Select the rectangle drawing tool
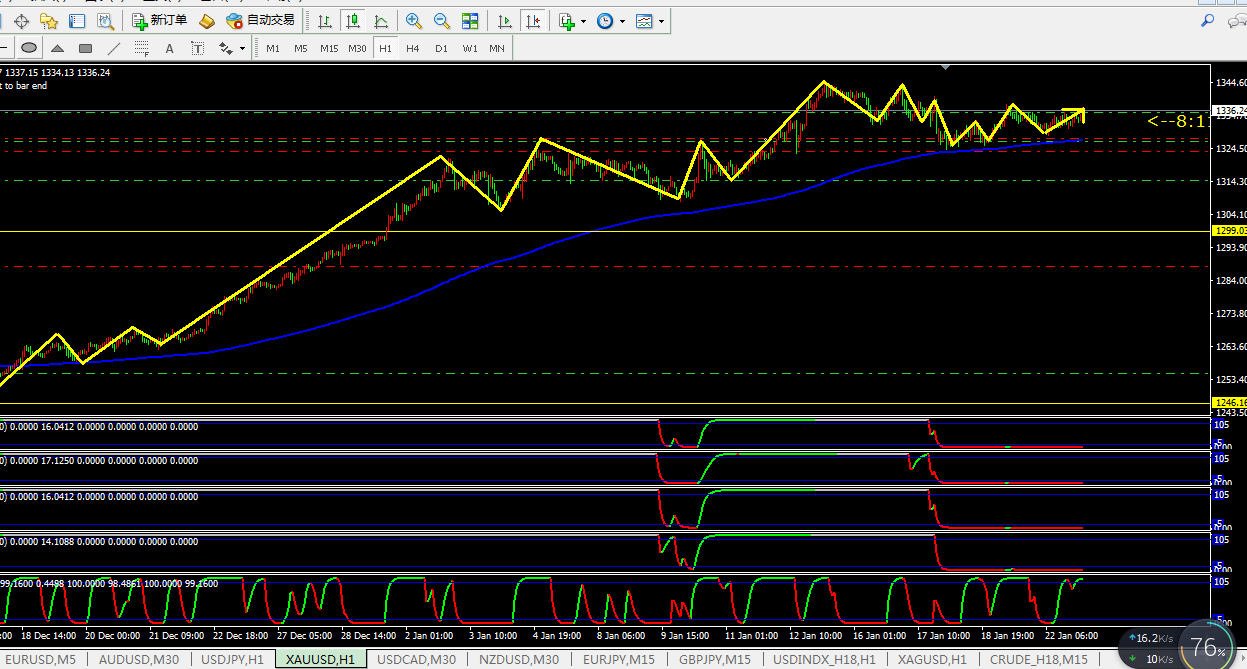 click(85, 48)
